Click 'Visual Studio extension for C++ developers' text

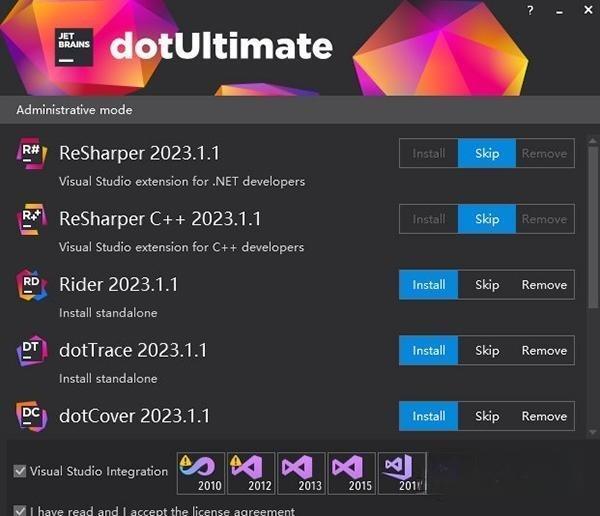click(x=181, y=247)
